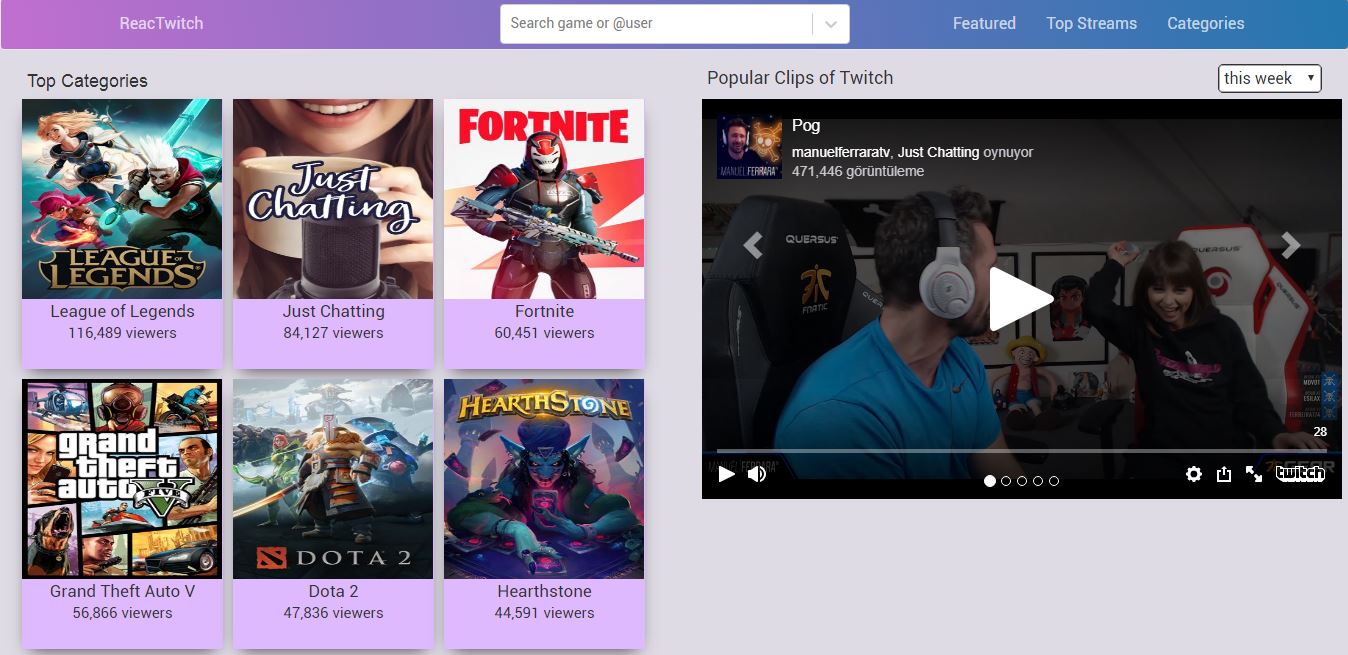Toggle fullscreen on the clip player

pos(1254,474)
